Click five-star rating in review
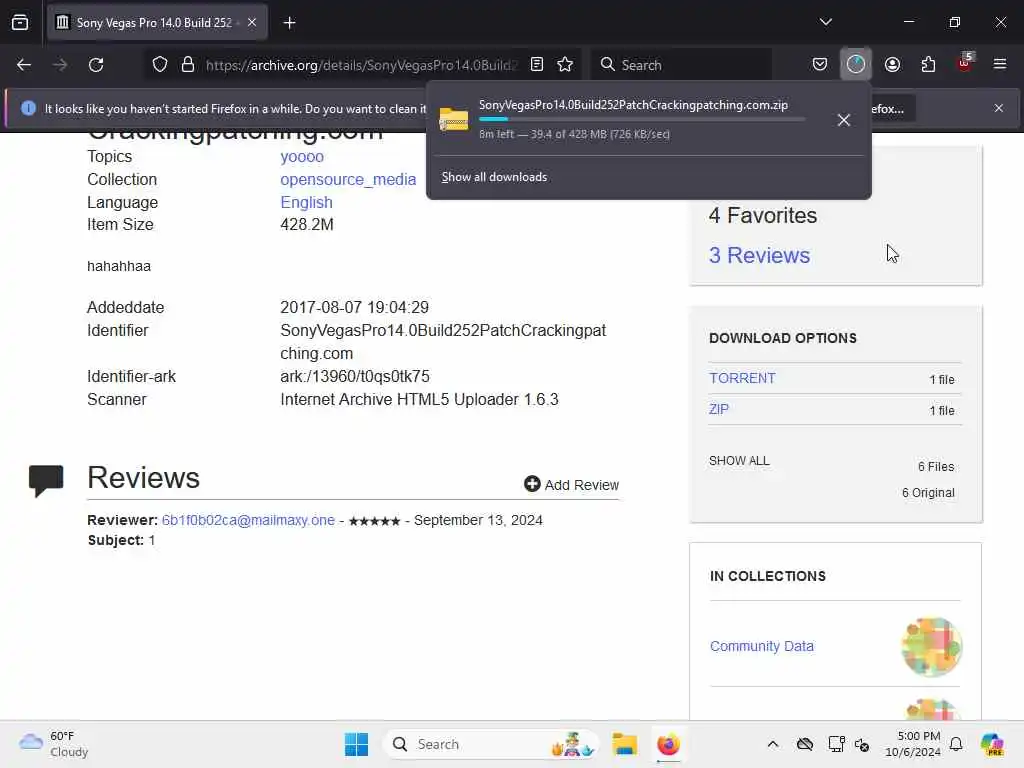This screenshot has width=1024, height=768. [x=374, y=521]
